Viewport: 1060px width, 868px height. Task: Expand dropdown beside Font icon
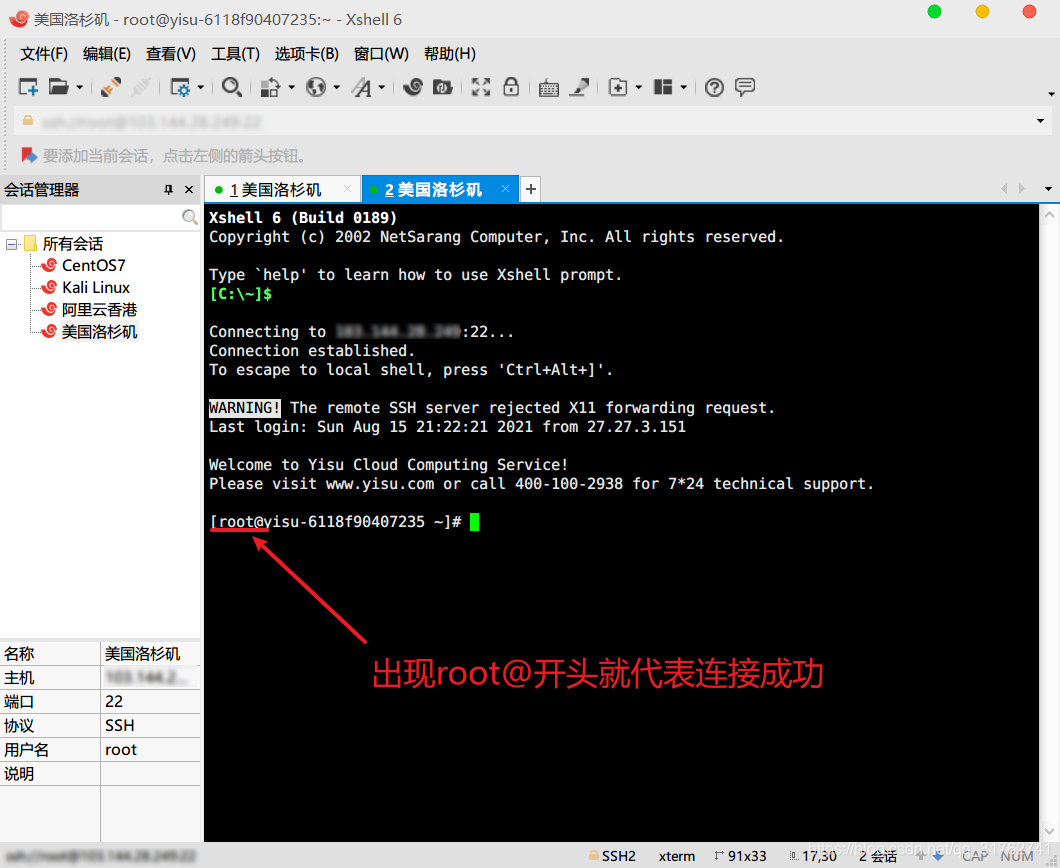382,87
